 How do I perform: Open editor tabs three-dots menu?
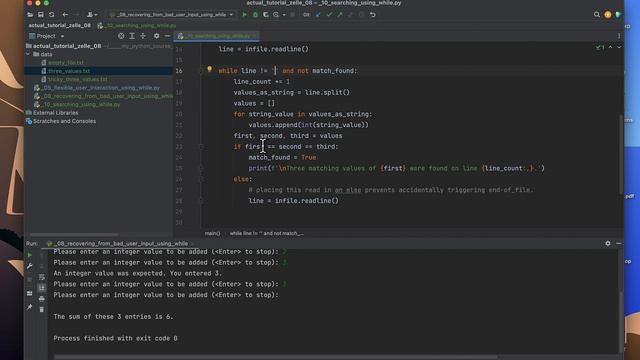click(619, 36)
